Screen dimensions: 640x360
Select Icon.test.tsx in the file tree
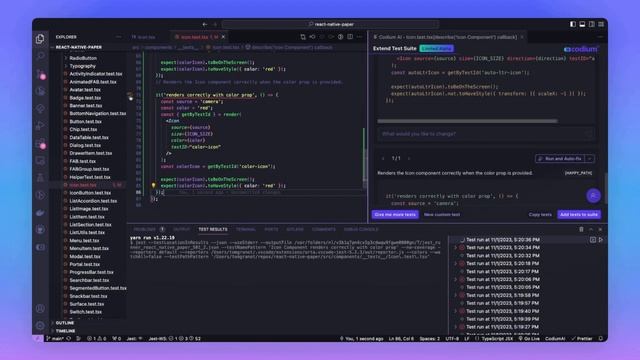click(x=83, y=185)
